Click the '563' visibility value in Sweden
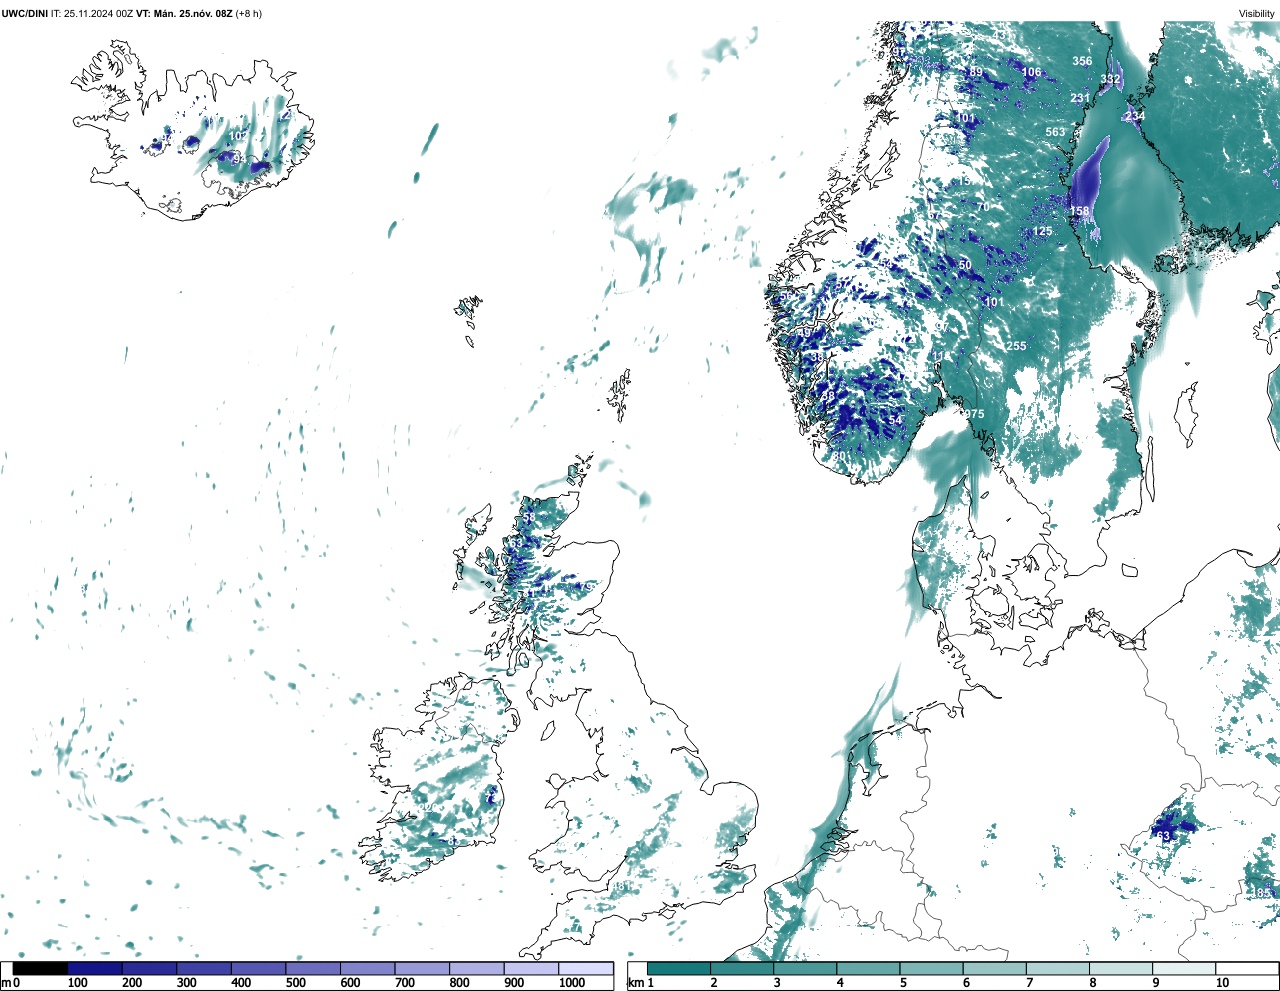Image resolution: width=1280 pixels, height=991 pixels. point(1055,132)
